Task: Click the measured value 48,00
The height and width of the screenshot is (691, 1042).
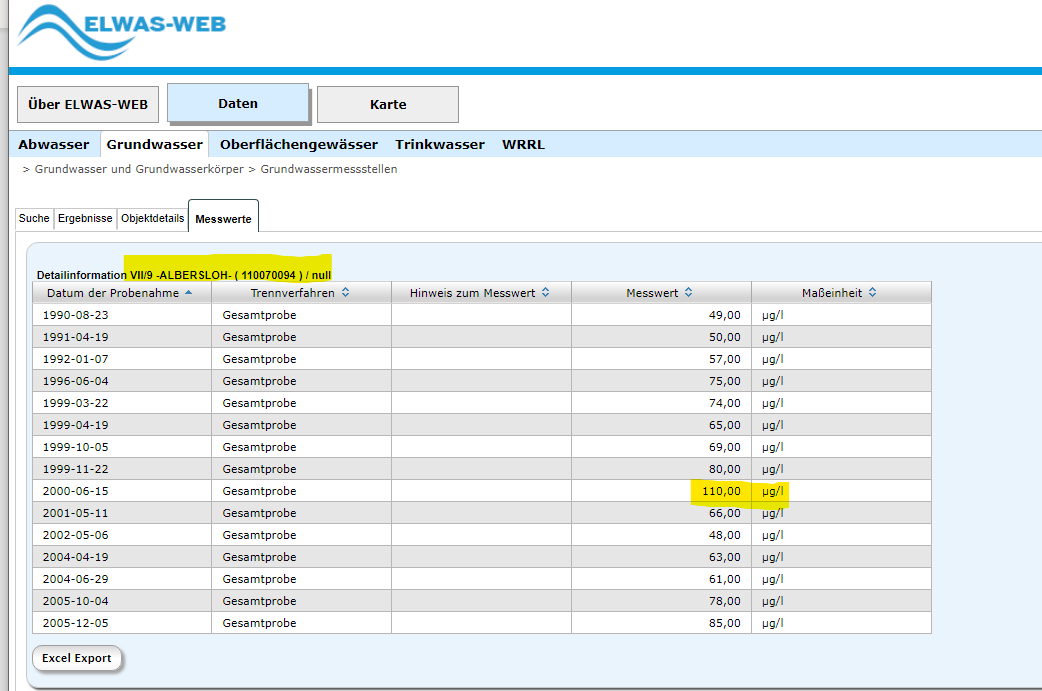Action: [724, 535]
